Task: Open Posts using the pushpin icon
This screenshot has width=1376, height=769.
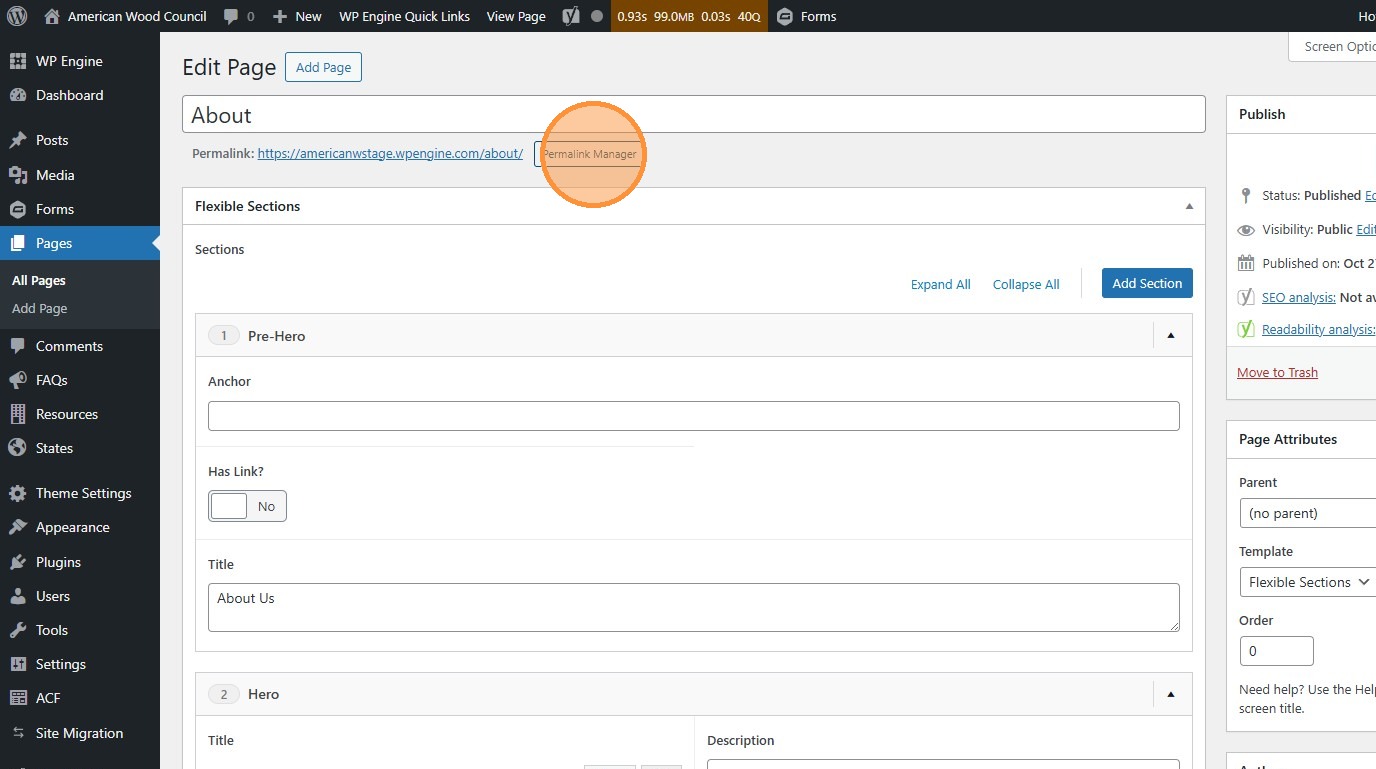Action: point(17,140)
